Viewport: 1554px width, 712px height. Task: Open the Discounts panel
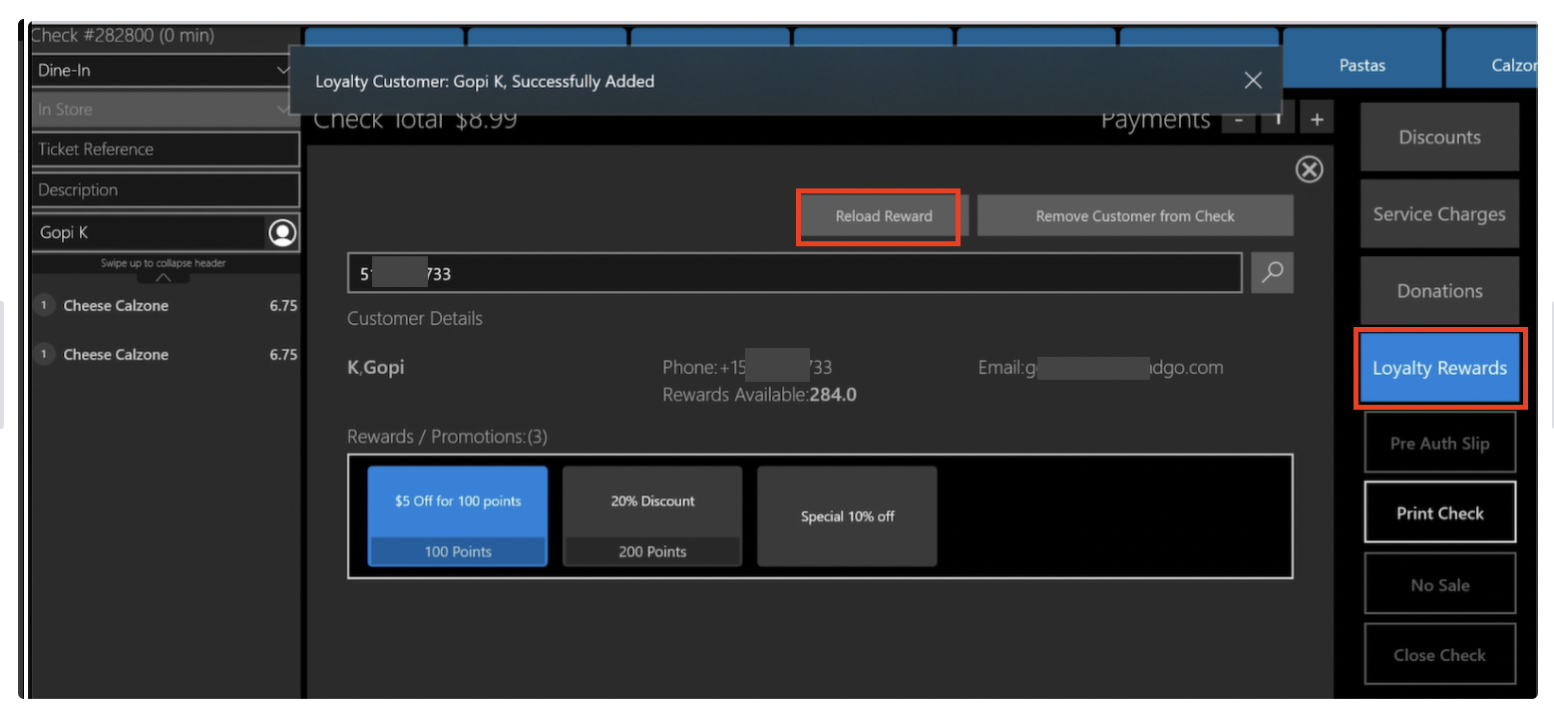click(1439, 137)
